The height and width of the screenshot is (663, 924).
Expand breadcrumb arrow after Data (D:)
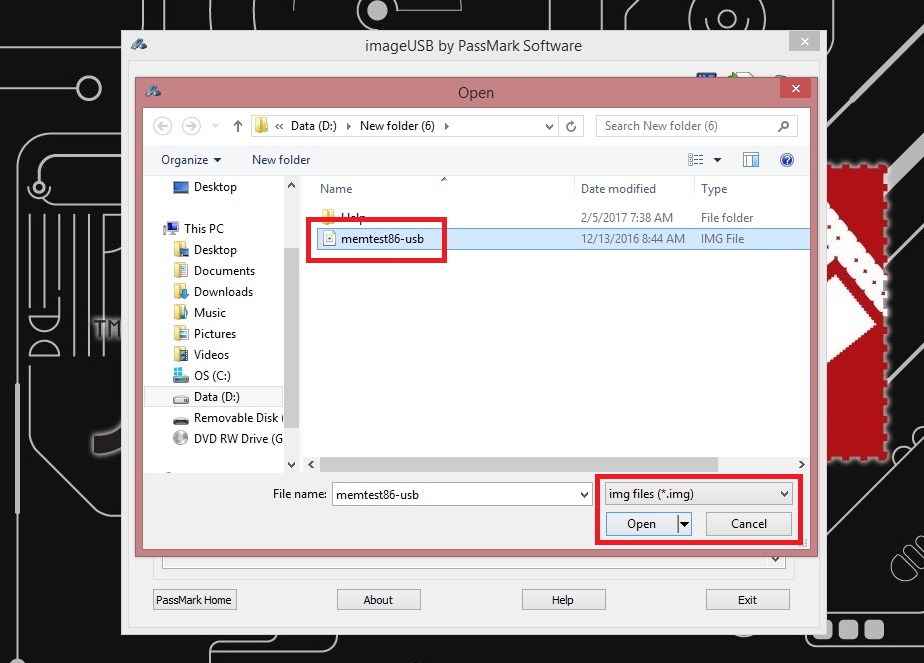tap(348, 126)
